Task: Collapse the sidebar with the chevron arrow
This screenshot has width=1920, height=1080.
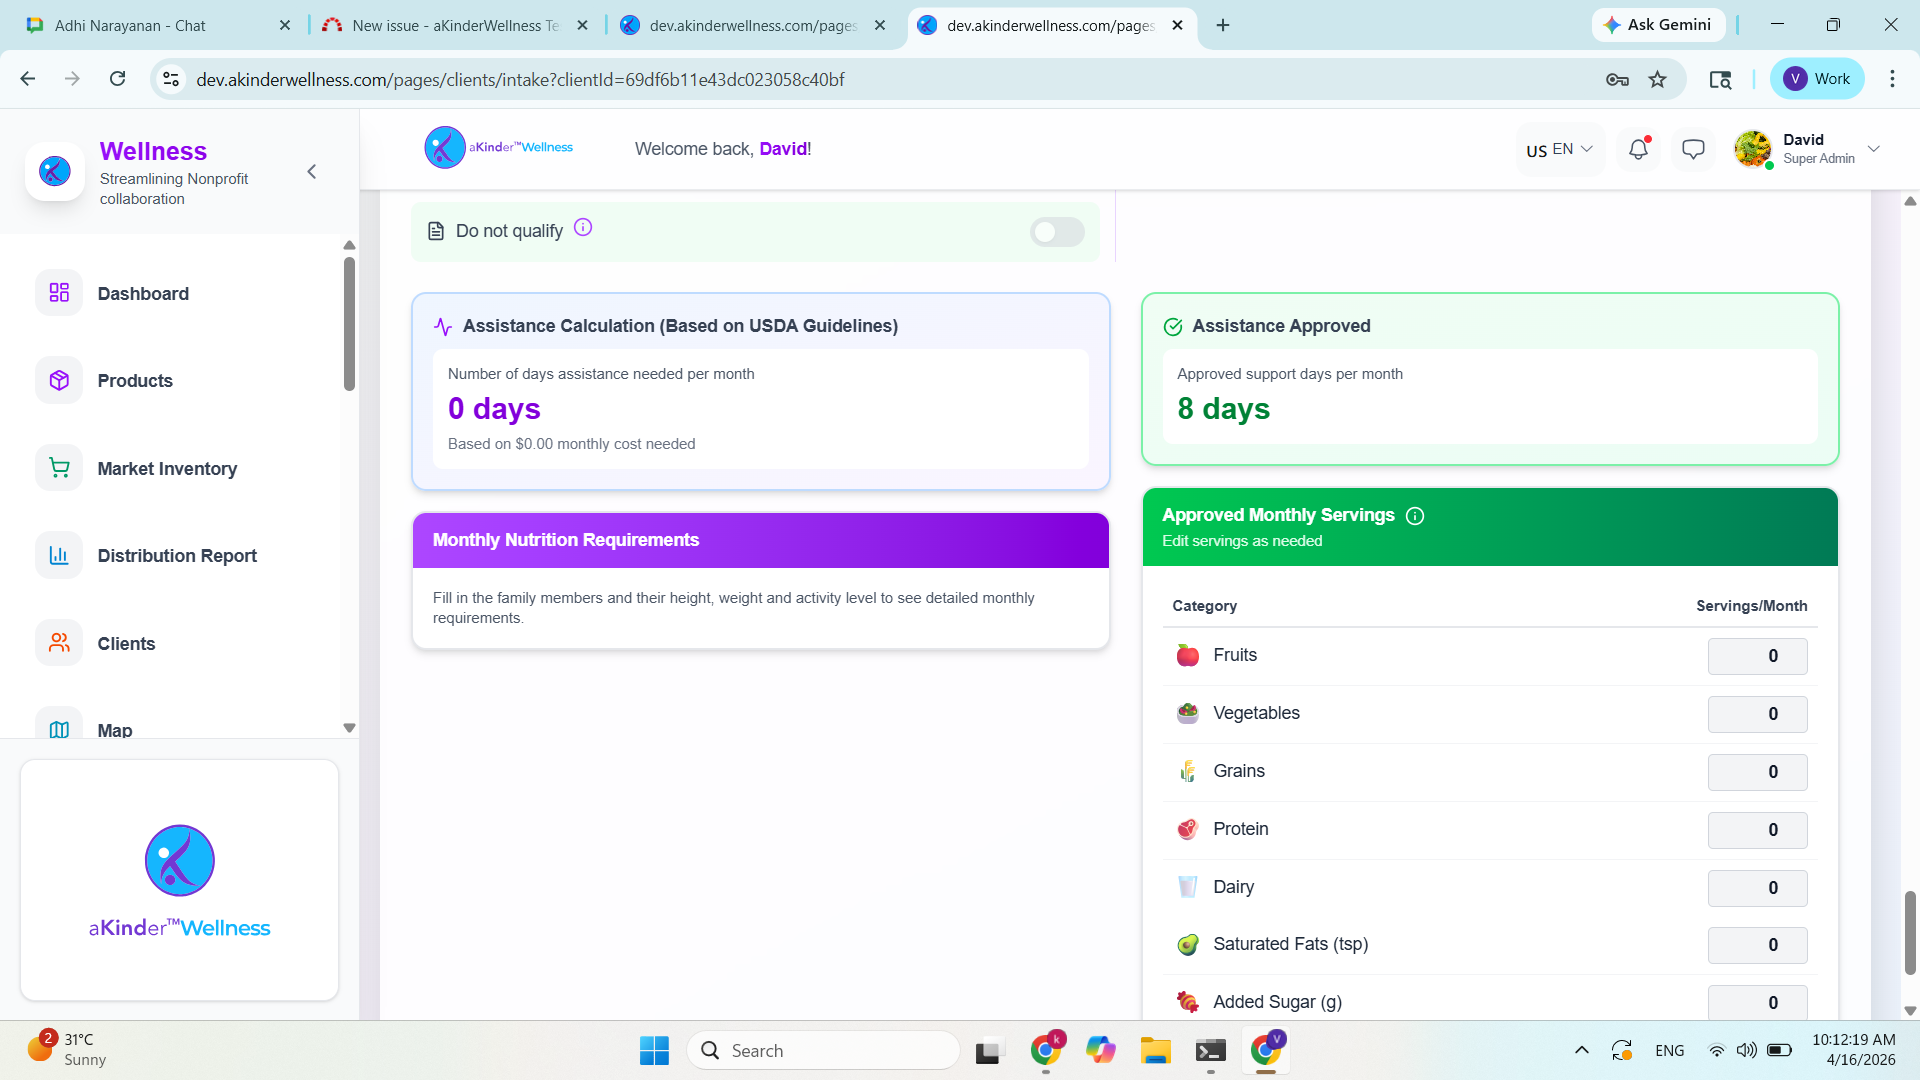Action: pos(312,172)
